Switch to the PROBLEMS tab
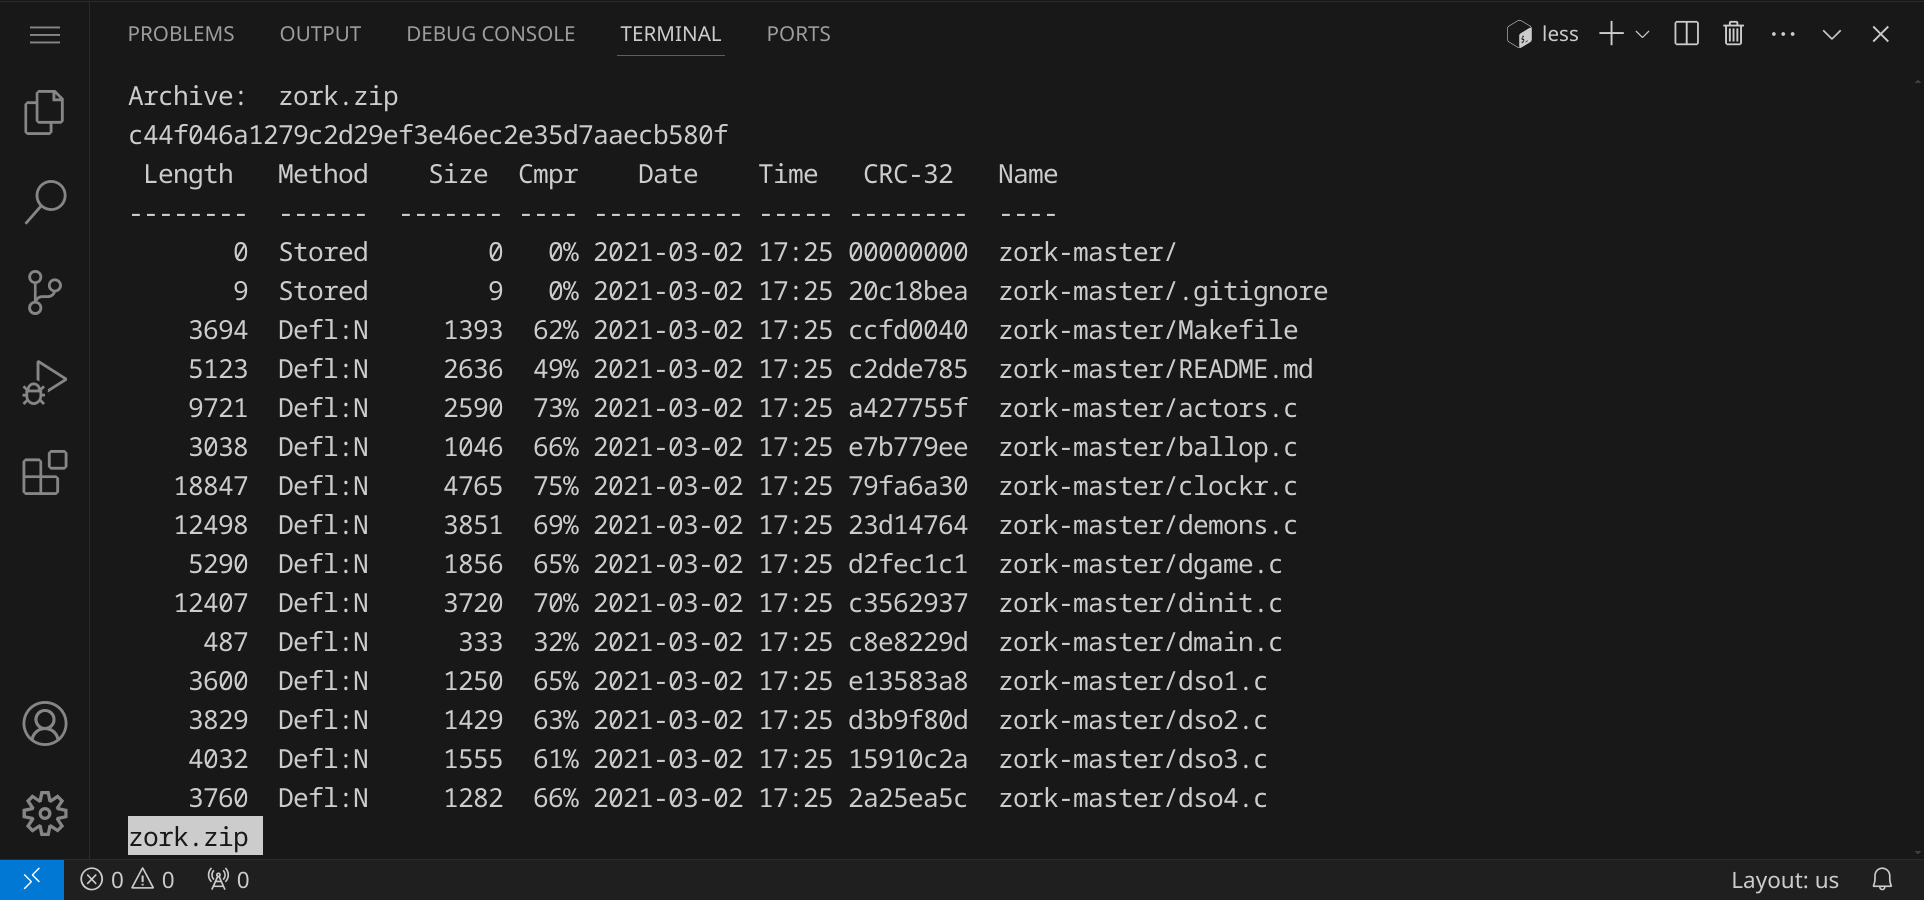The image size is (1924, 900). (x=181, y=34)
